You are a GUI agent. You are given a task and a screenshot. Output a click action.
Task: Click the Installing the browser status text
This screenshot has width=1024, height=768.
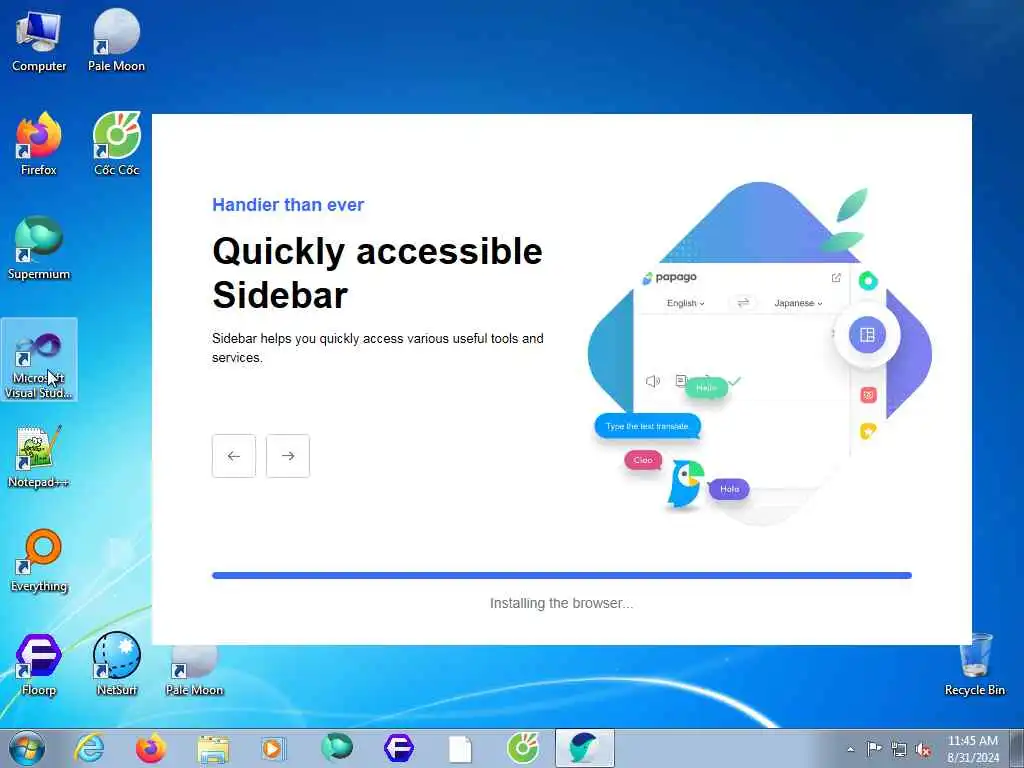pyautogui.click(x=562, y=603)
